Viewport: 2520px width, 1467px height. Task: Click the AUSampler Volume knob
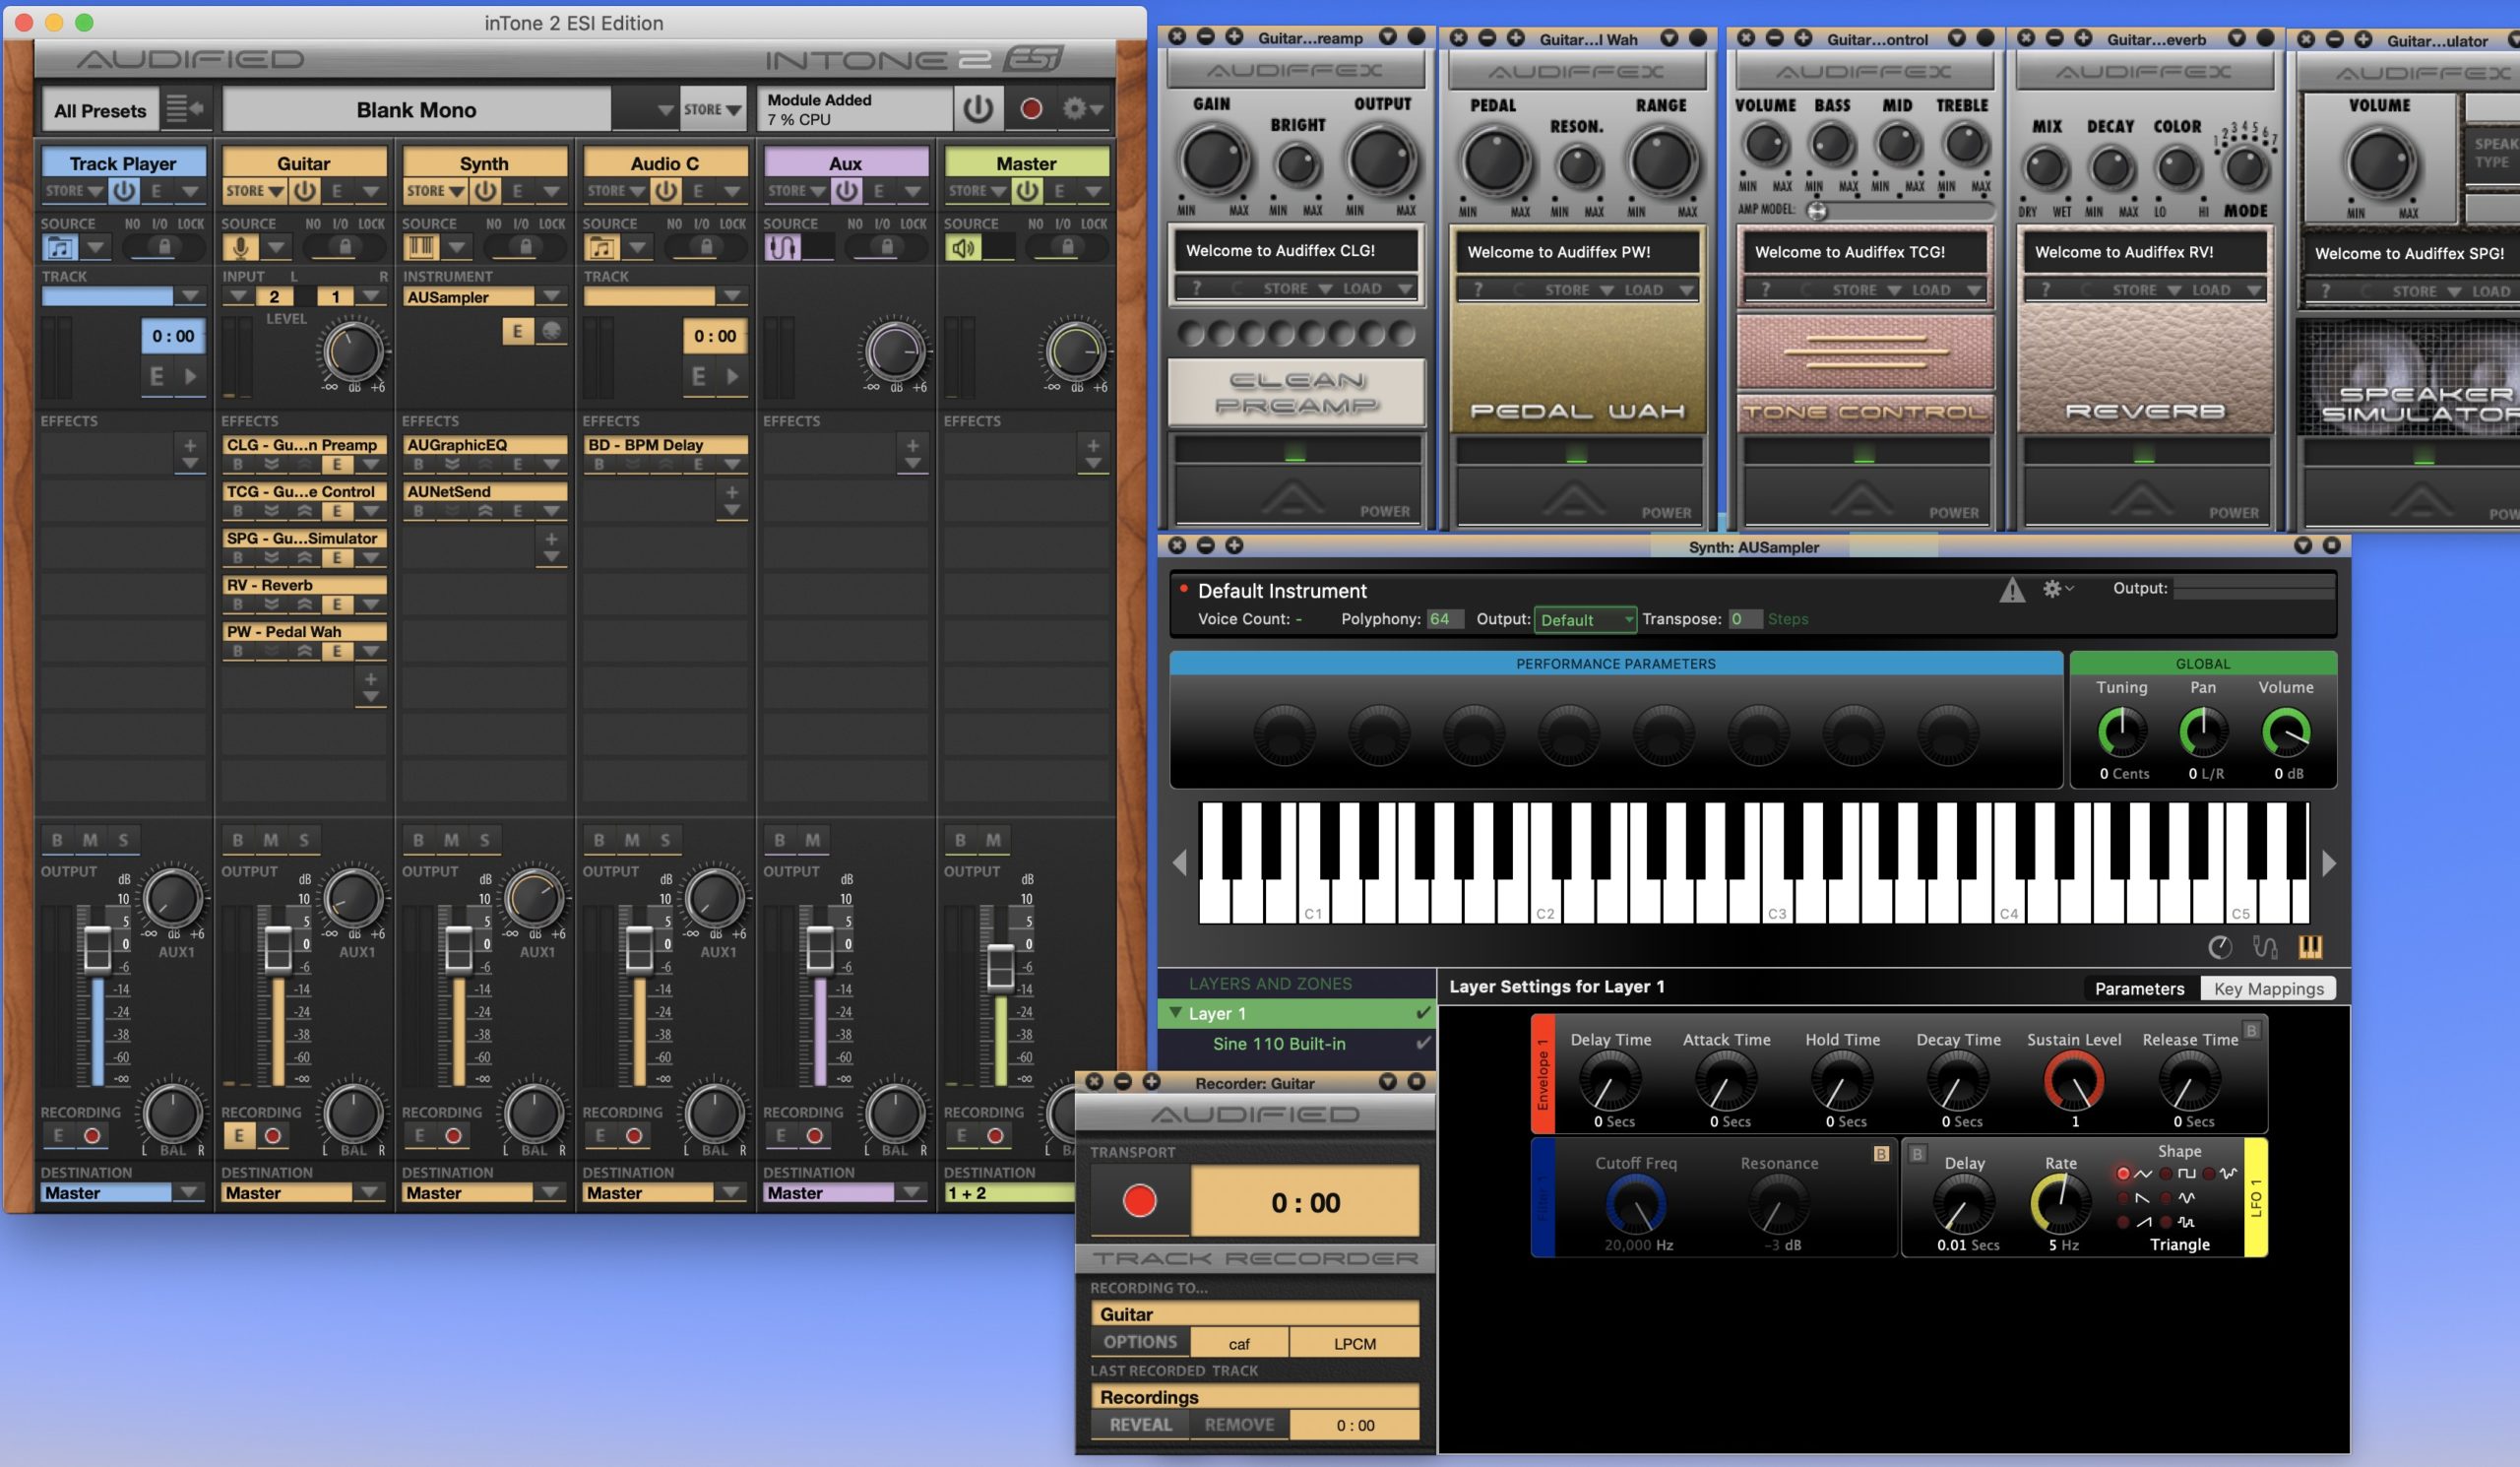2285,733
